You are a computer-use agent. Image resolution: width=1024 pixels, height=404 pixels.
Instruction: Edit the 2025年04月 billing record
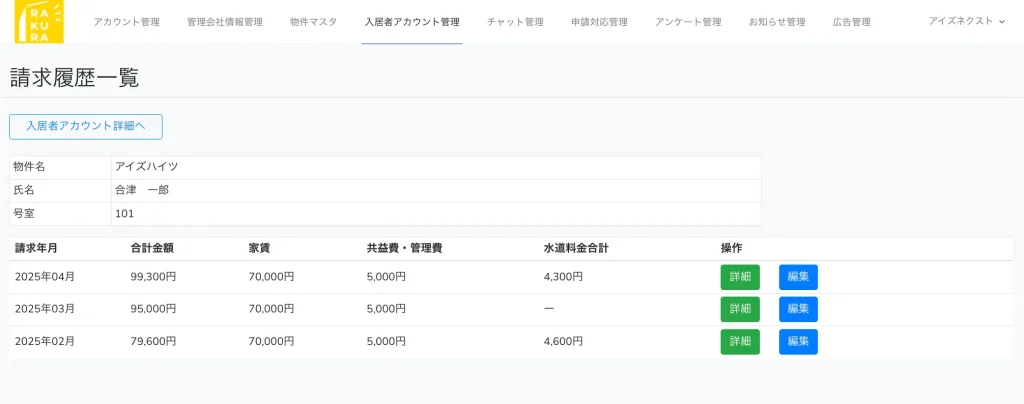[798, 277]
